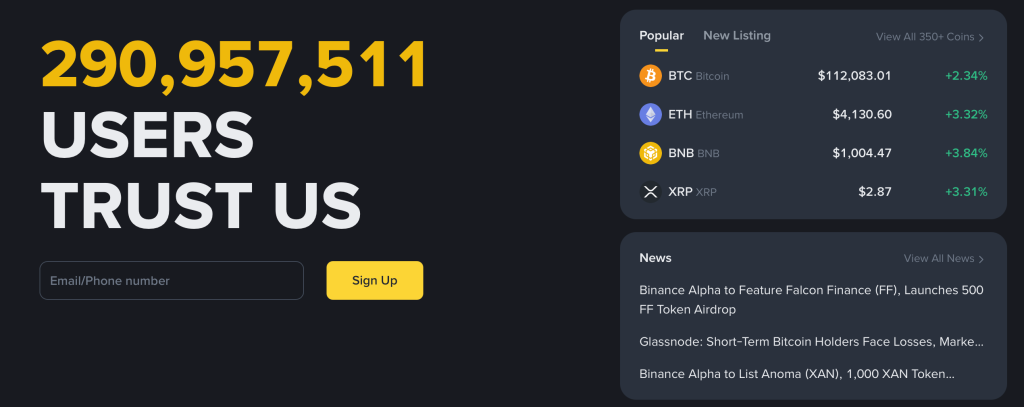Click the Bitcoin coin icon

pyautogui.click(x=650, y=76)
